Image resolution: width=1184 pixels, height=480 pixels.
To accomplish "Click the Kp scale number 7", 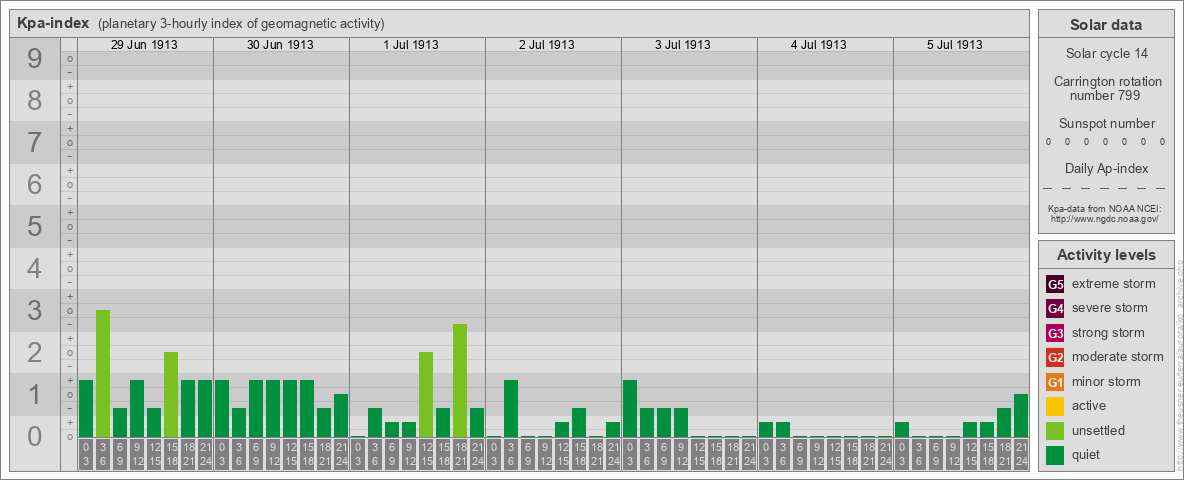I will 35,143.
